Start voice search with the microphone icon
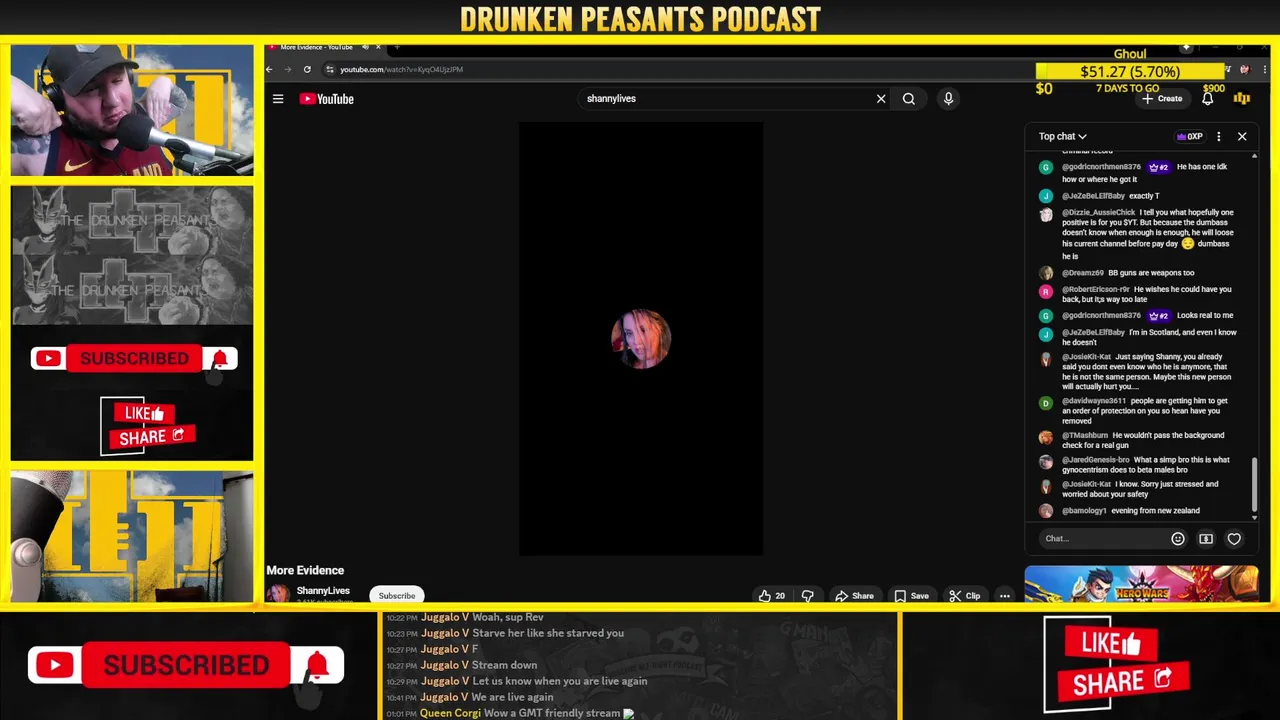This screenshot has width=1280, height=720. tap(948, 99)
